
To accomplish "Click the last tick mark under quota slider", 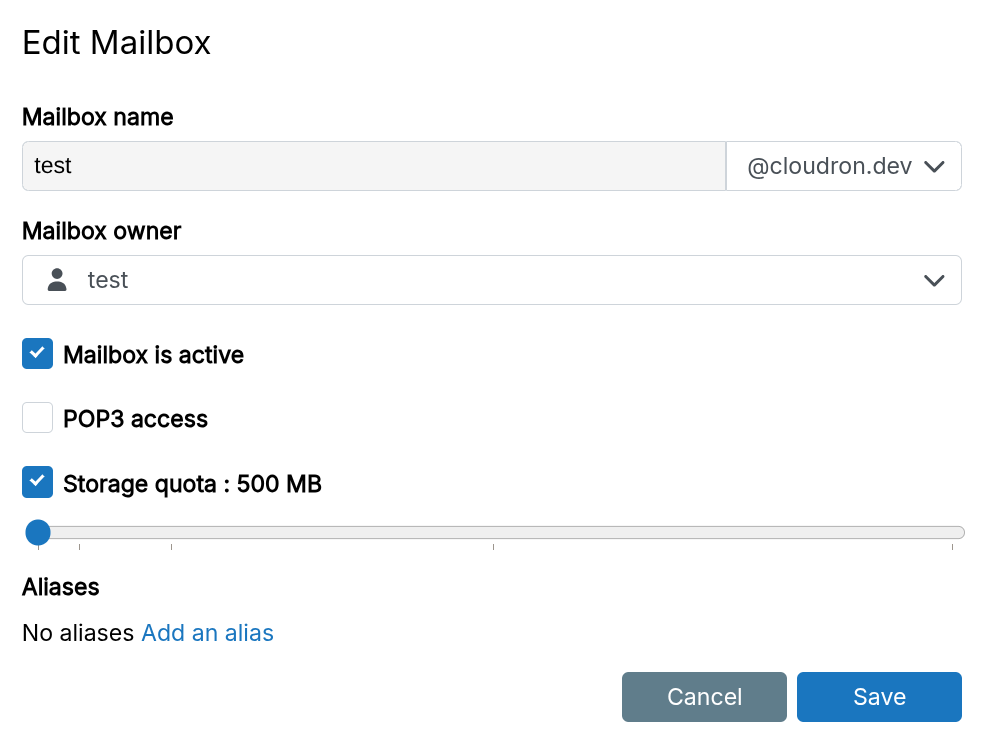I will point(952,547).
